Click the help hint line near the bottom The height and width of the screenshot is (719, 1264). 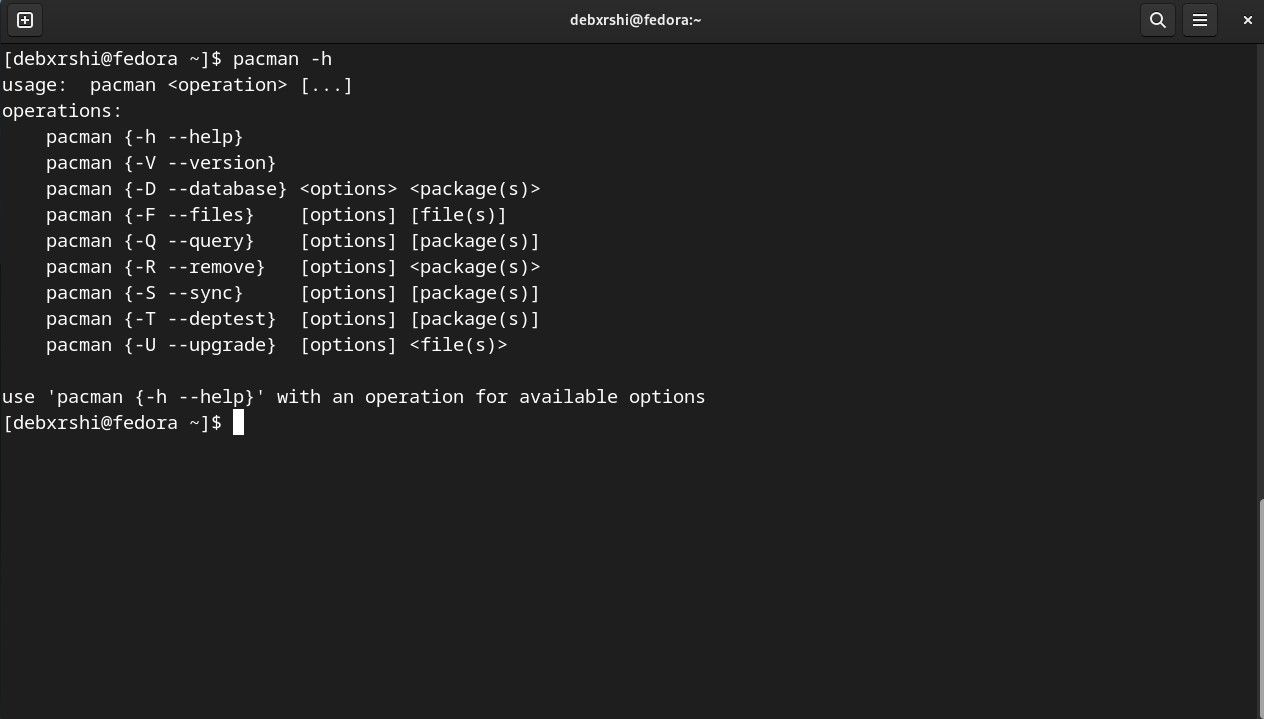[x=352, y=396]
